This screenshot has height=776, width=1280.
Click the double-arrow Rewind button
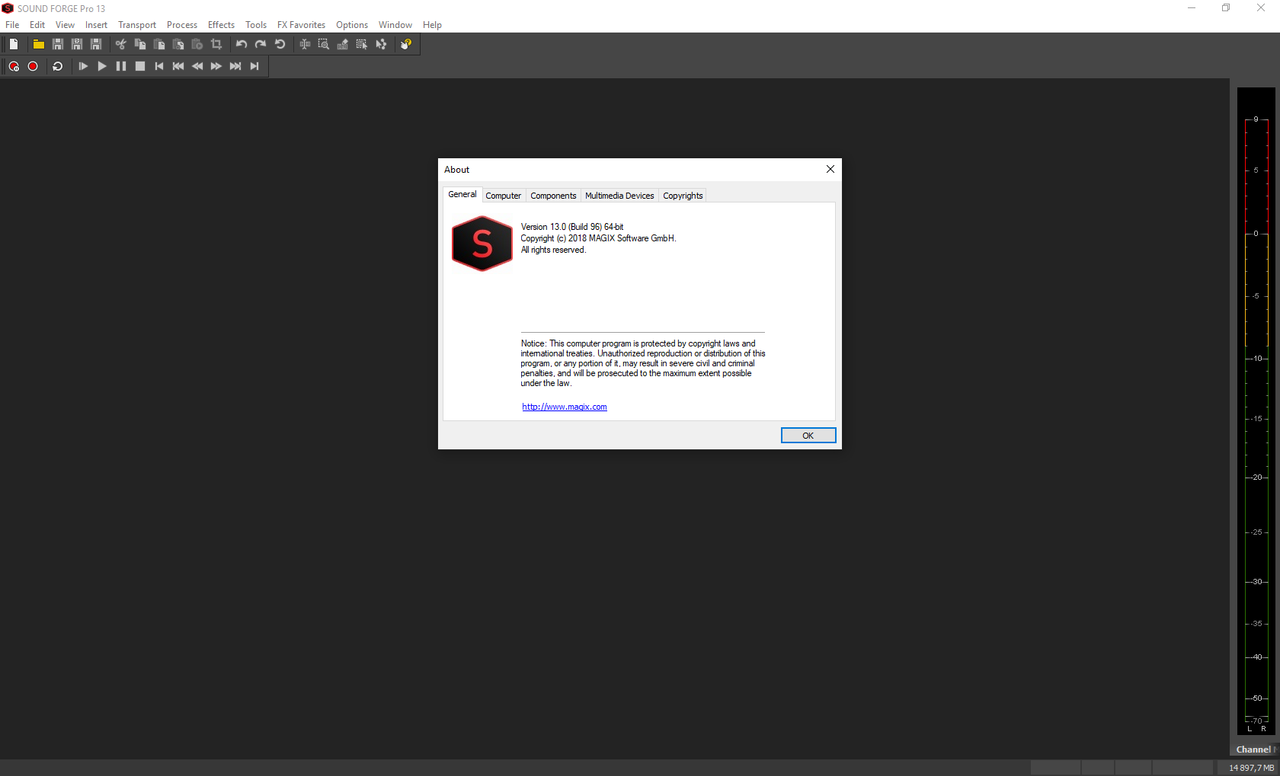pos(197,66)
